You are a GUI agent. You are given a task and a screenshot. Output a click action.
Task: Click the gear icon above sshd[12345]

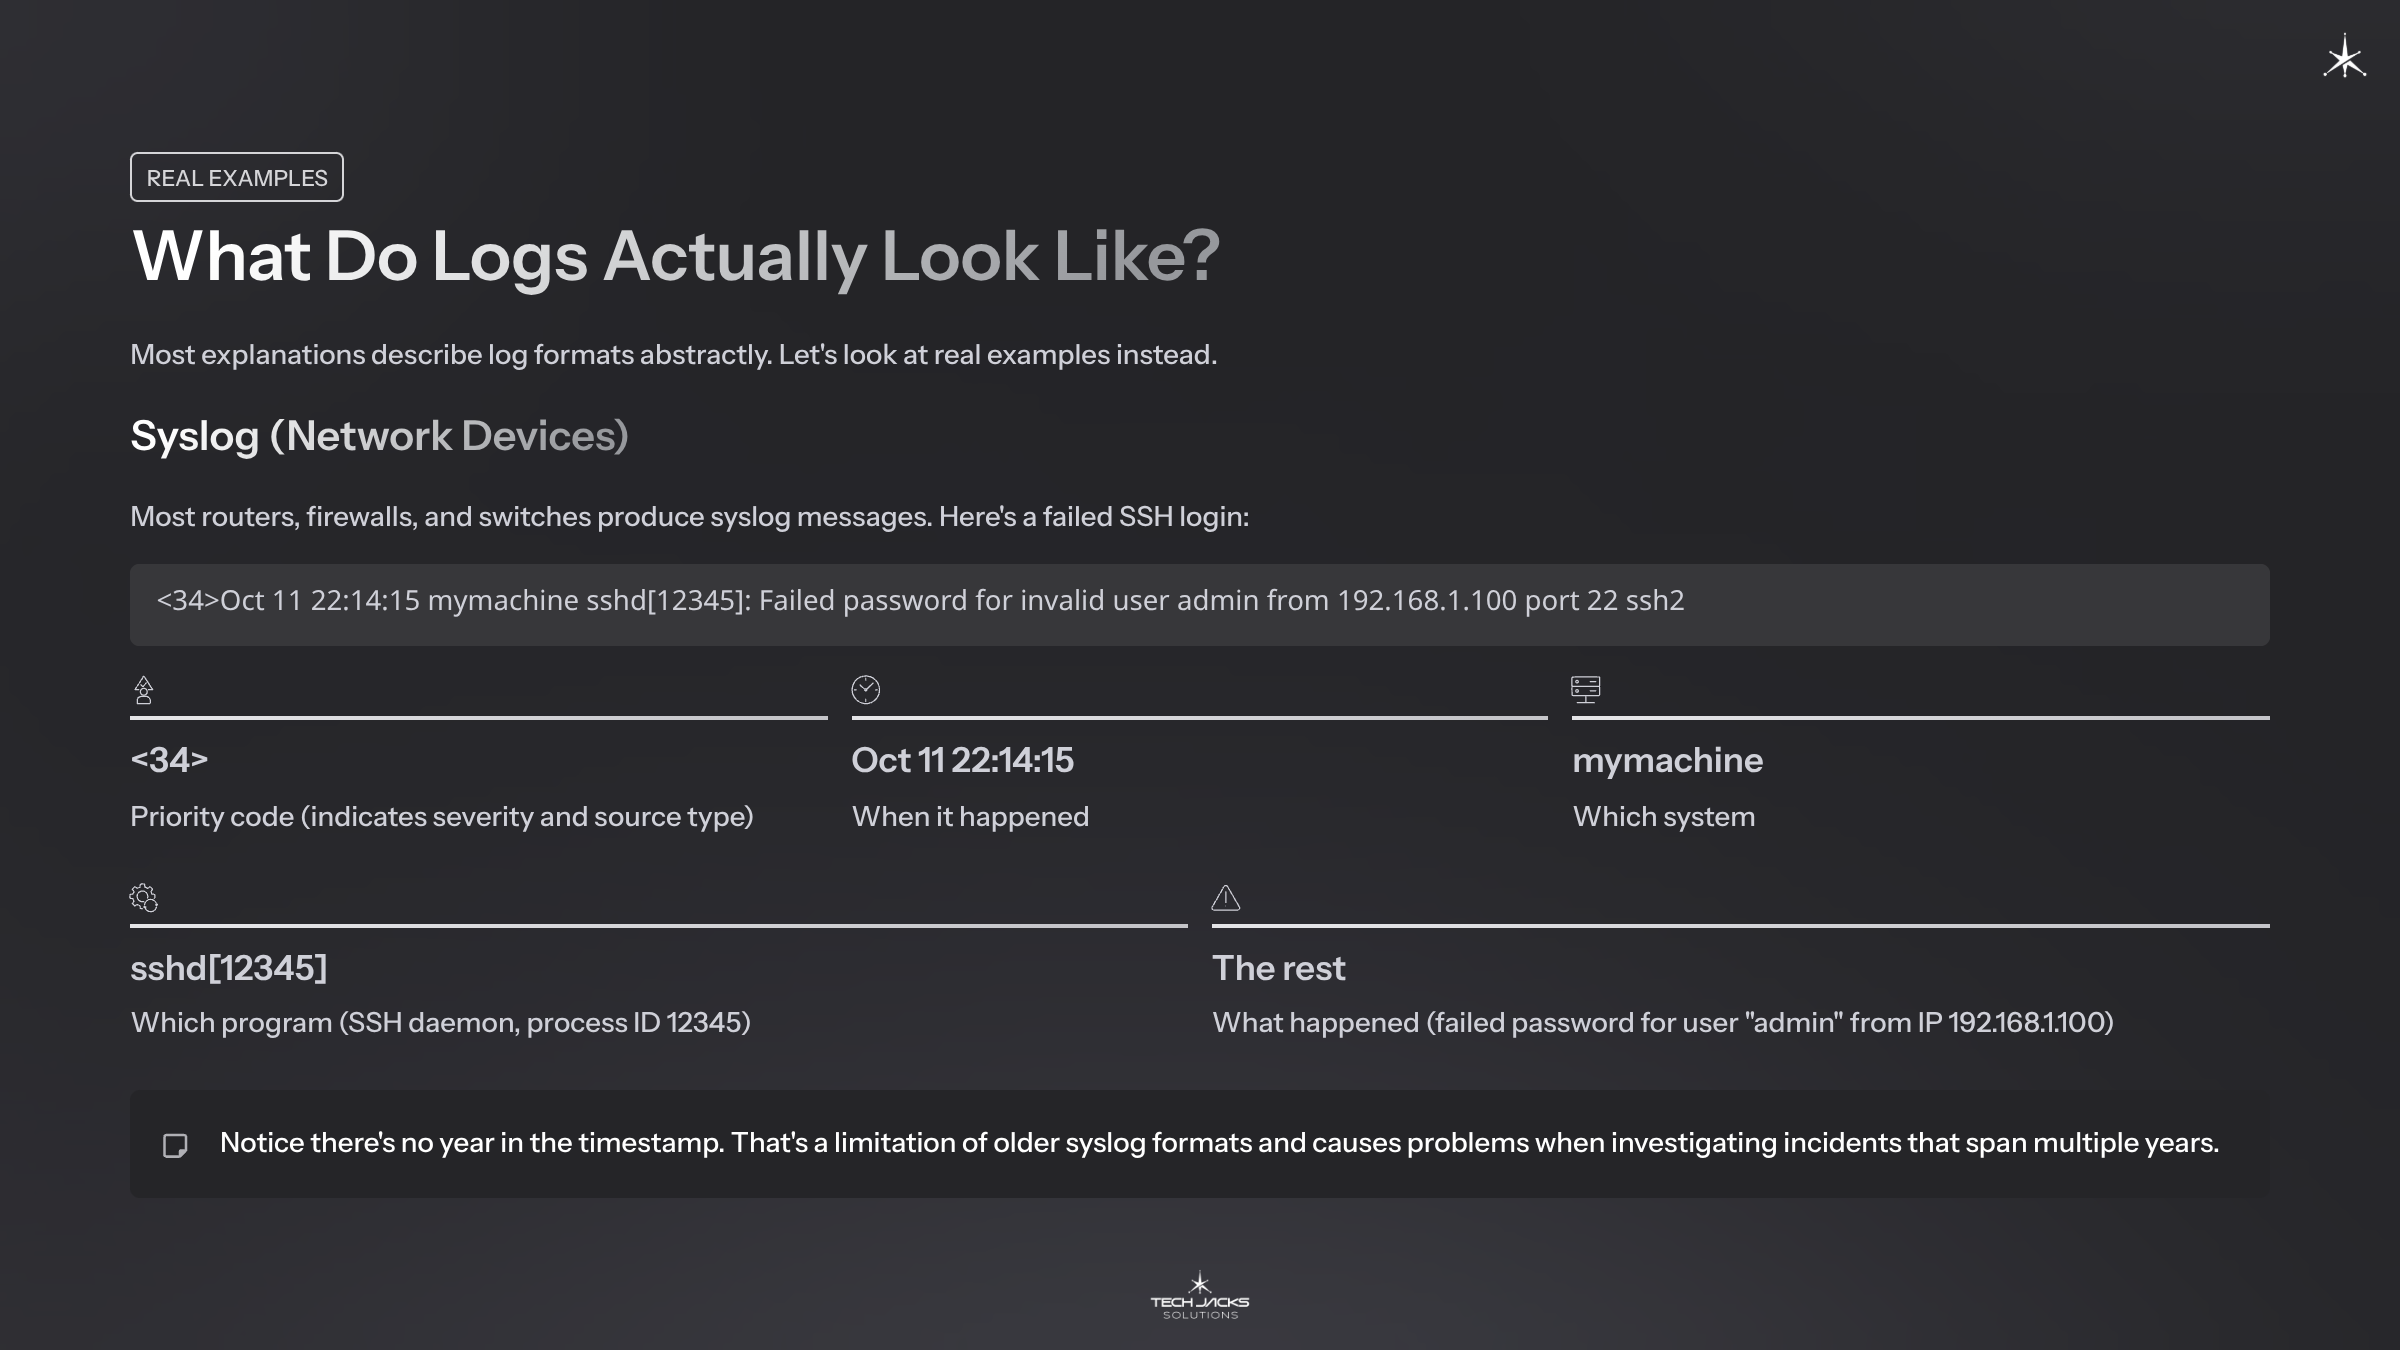(x=144, y=898)
